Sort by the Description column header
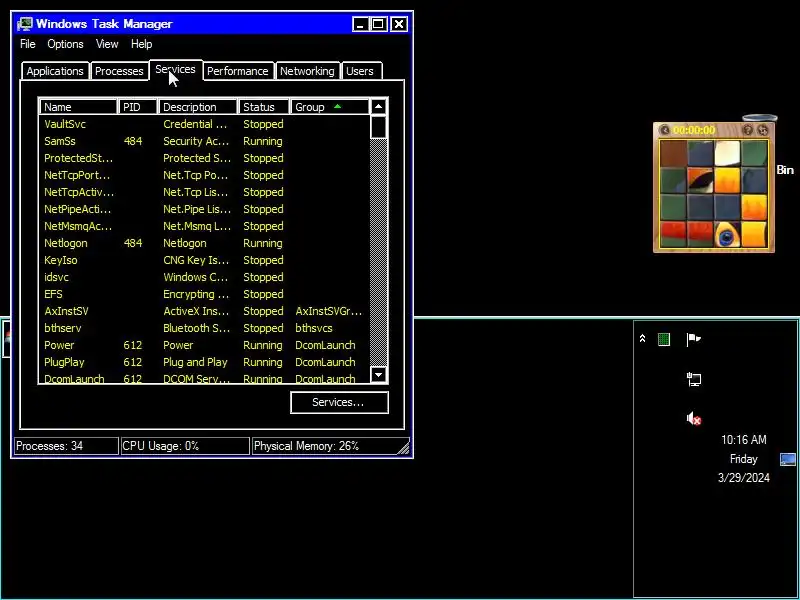800x600 pixels. click(x=198, y=107)
